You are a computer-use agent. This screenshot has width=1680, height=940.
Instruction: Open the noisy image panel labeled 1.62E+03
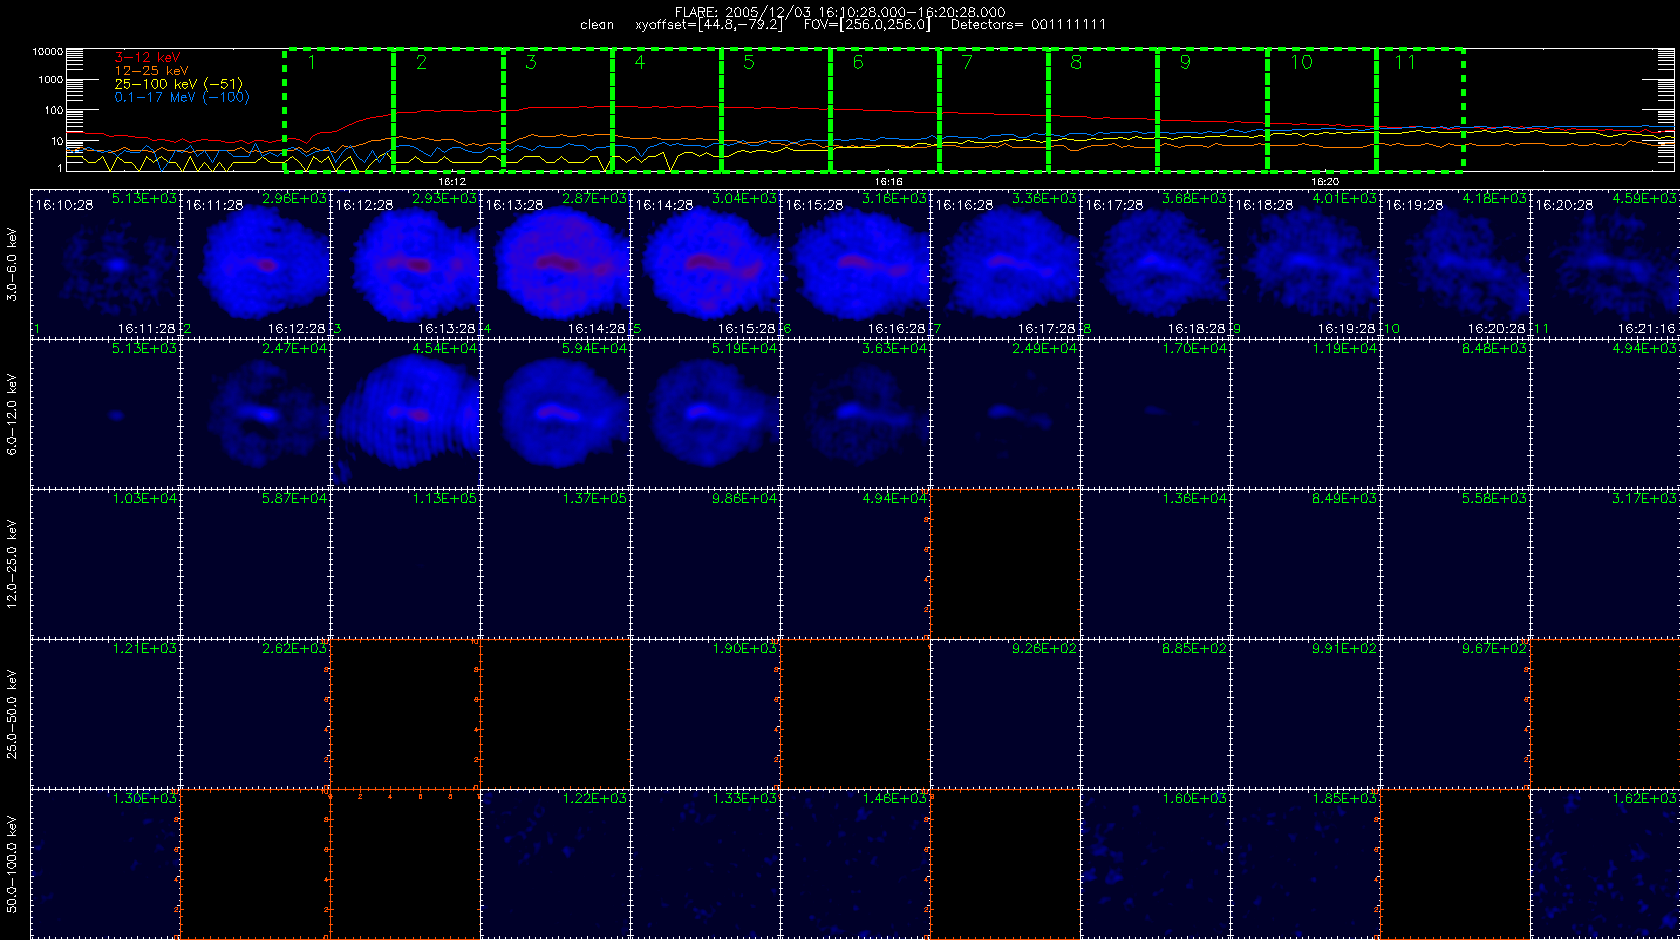point(1605,864)
